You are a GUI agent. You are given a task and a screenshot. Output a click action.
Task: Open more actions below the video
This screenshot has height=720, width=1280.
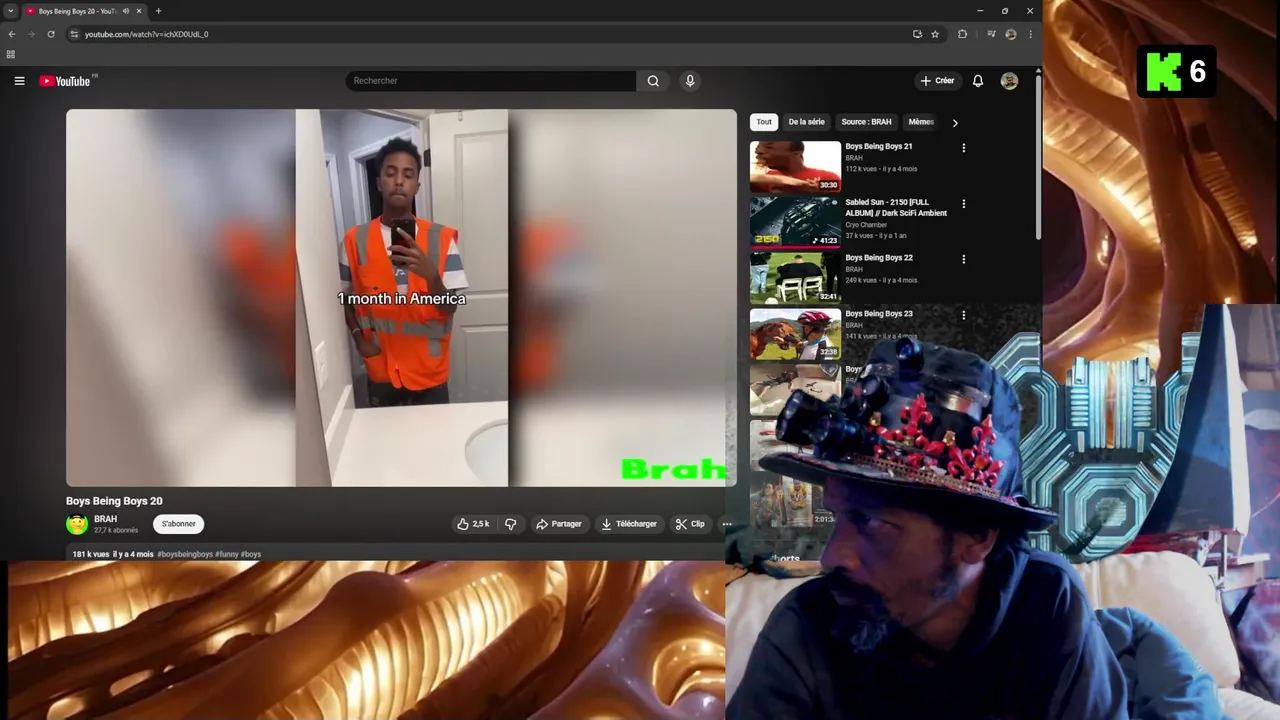coord(727,524)
